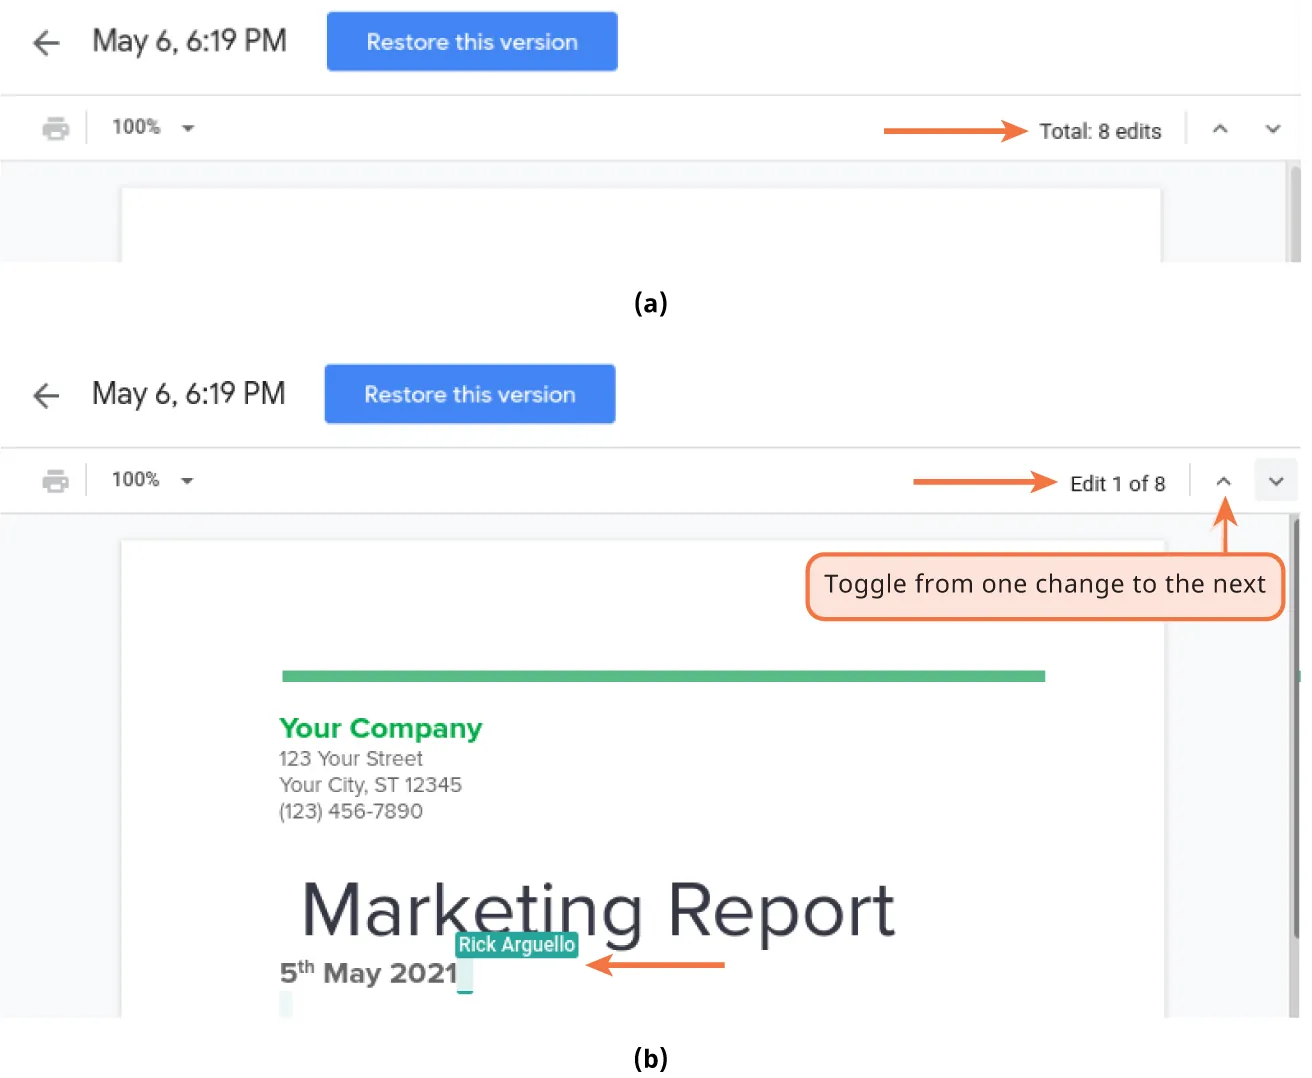
Task: Click the '(123) 456-7890' phone number line
Action: pyautogui.click(x=351, y=811)
